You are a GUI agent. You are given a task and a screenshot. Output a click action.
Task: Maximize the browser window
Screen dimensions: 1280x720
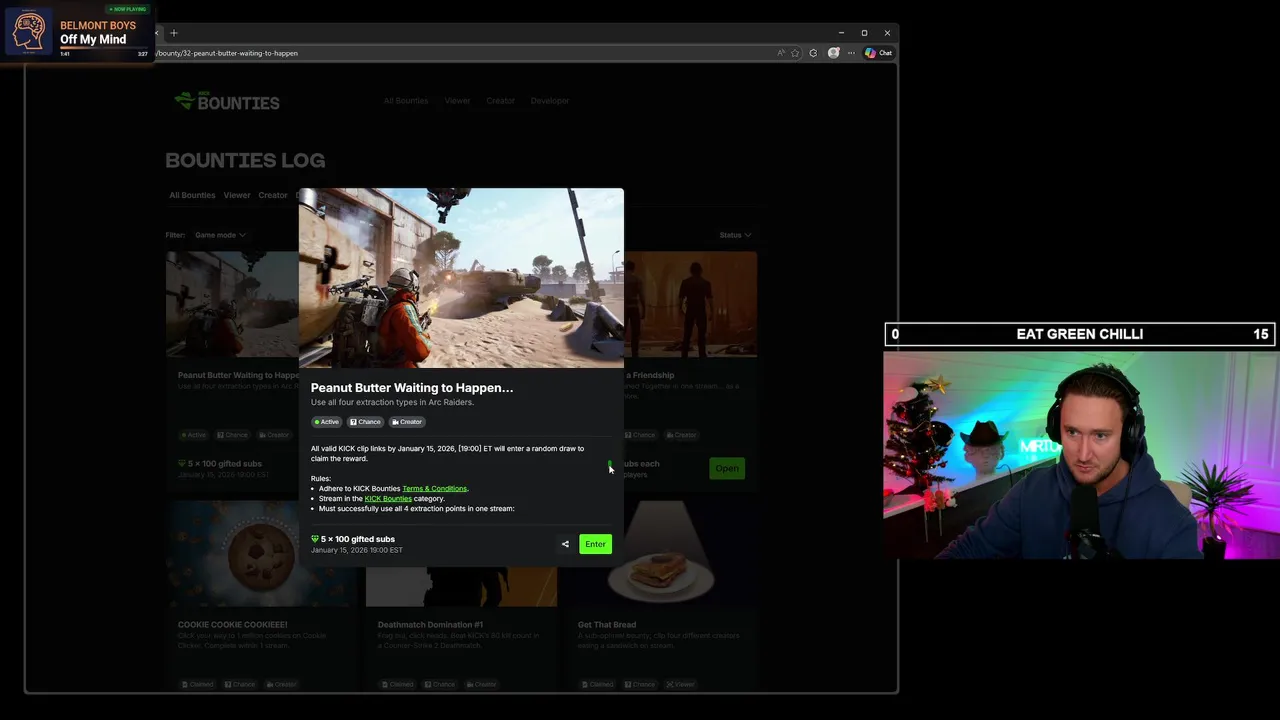(x=864, y=33)
